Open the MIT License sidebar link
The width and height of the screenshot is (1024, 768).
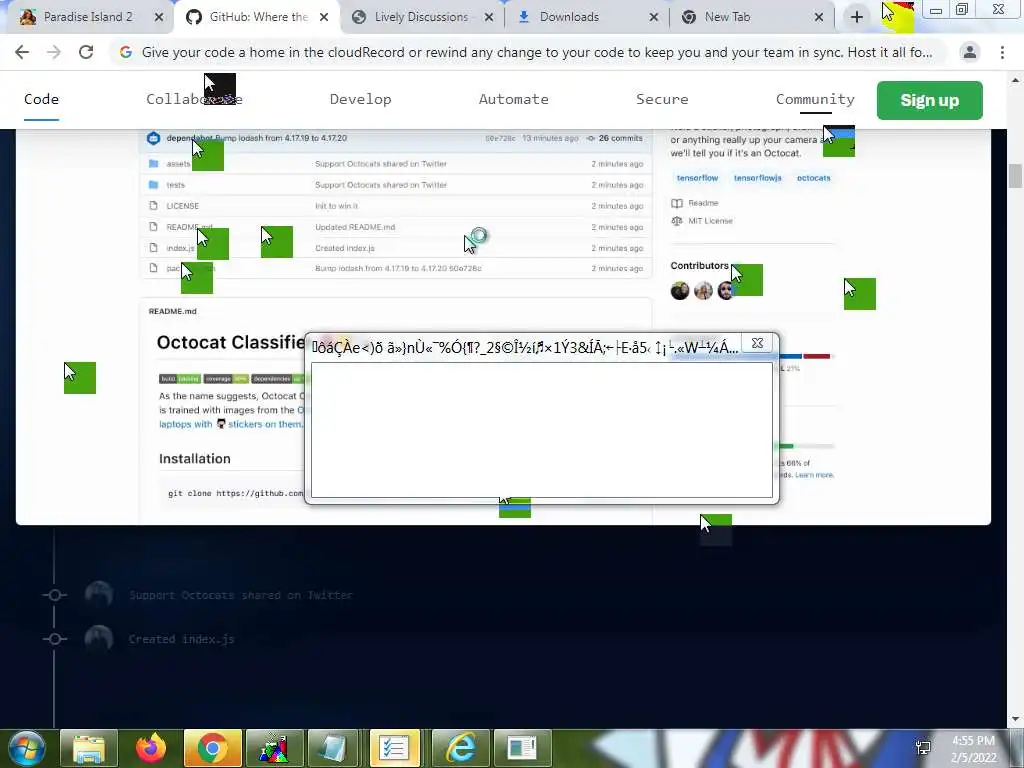click(x=703, y=221)
